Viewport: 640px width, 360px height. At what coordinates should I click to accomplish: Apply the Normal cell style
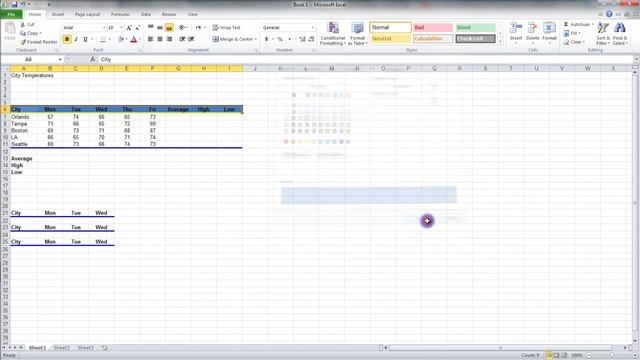click(390, 27)
